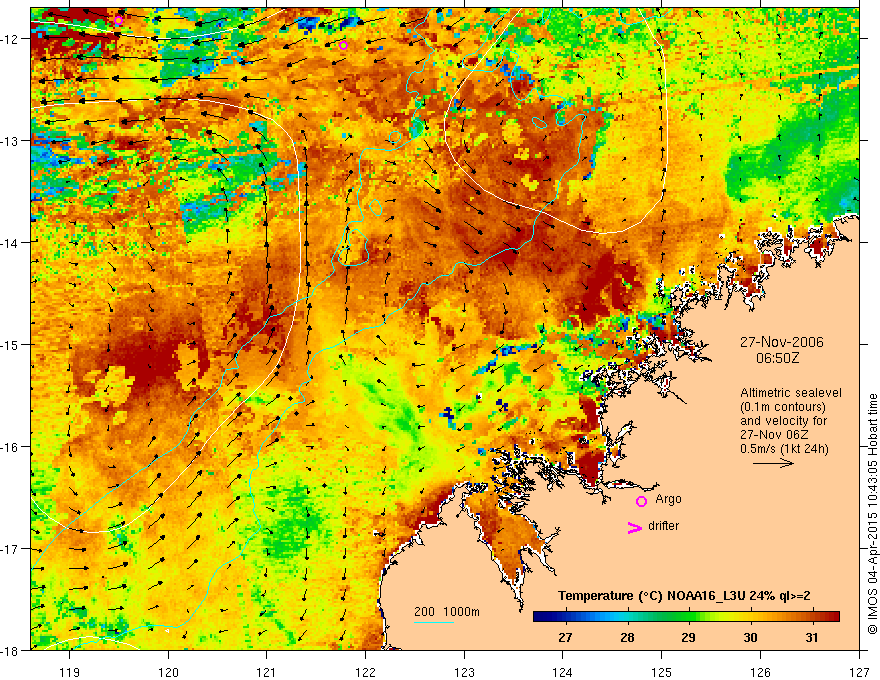Click the temperature color bar at 31
The width and height of the screenshot is (880, 680).
click(x=812, y=617)
